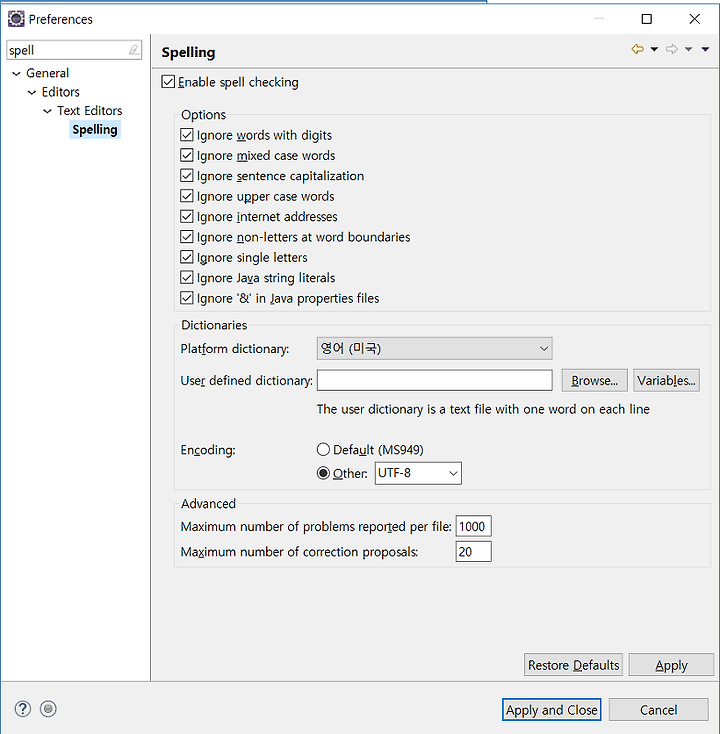Click the Variables... button
Screen dimensions: 720x734
666,381
